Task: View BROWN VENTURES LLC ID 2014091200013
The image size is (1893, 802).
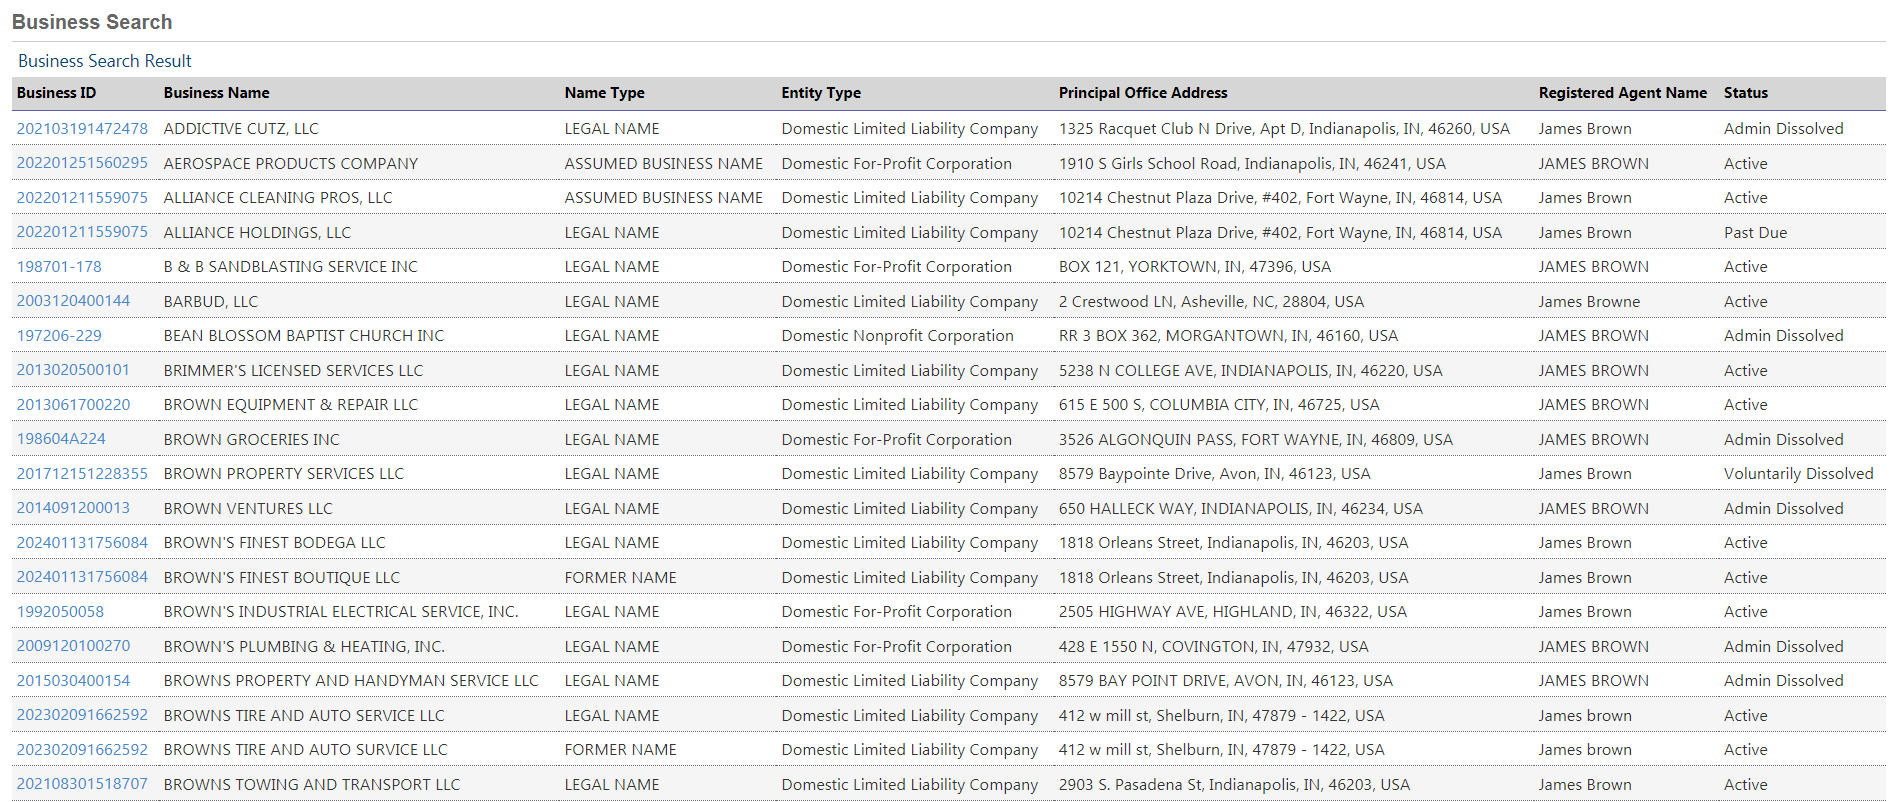Action: tap(73, 508)
